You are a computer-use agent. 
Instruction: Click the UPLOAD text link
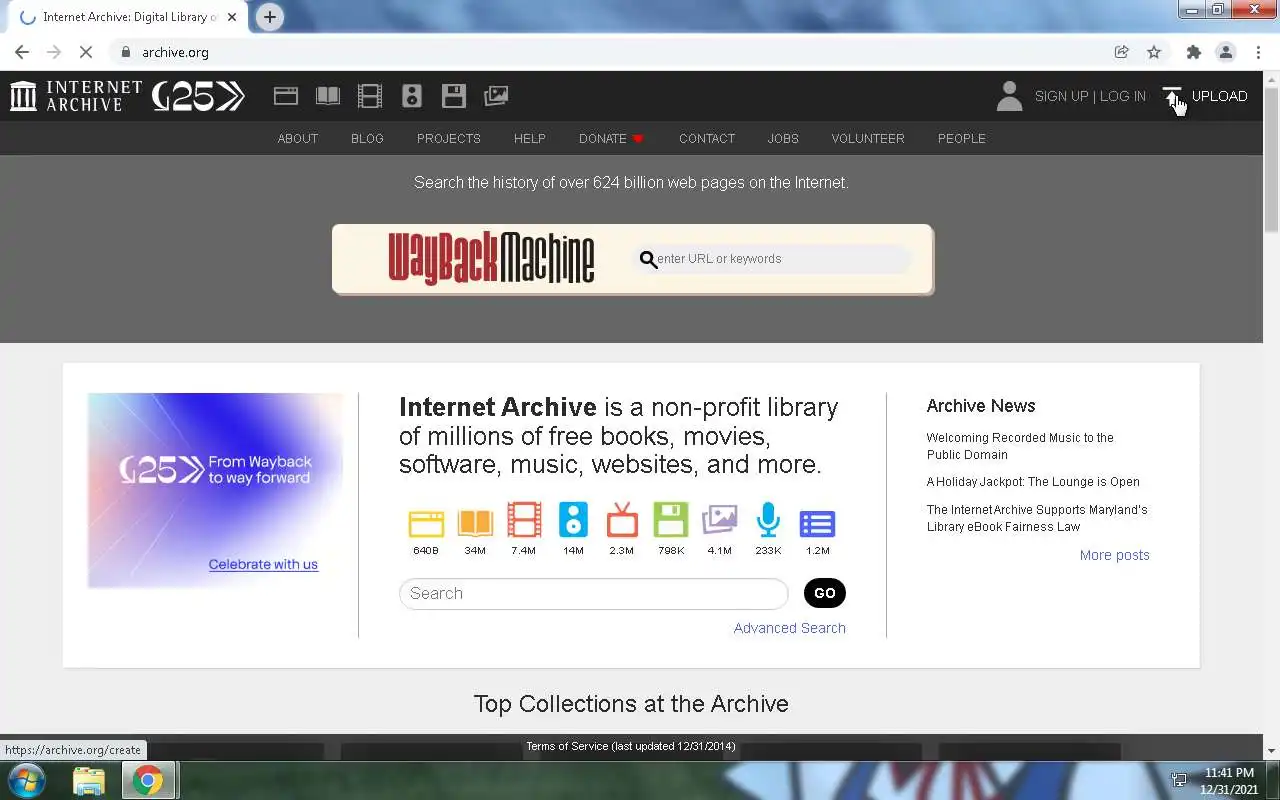pos(1220,96)
